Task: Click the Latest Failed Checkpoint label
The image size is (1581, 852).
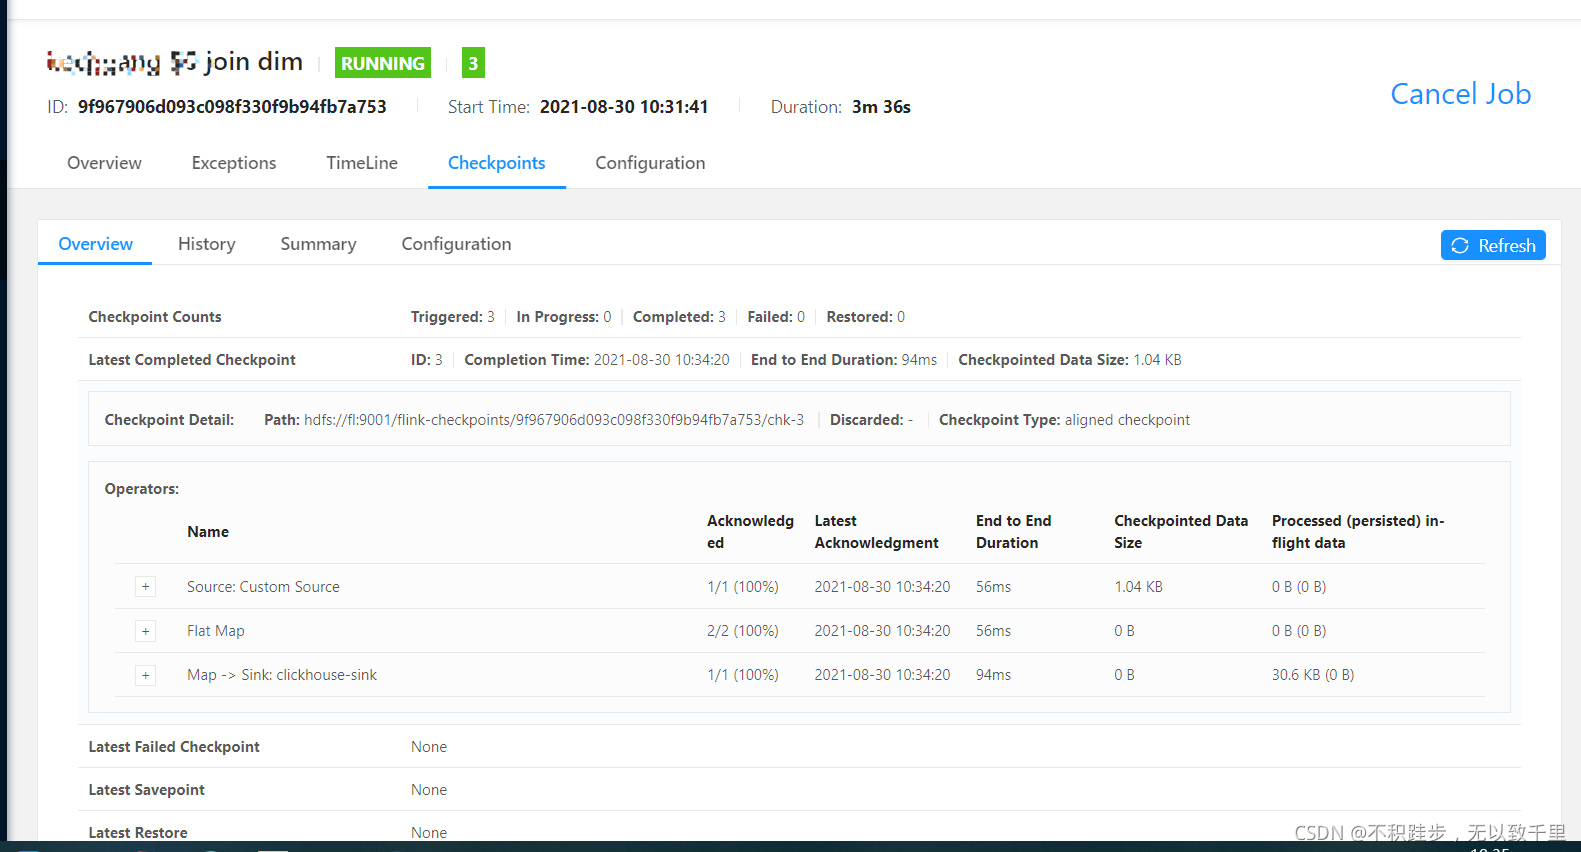Action: pos(174,747)
